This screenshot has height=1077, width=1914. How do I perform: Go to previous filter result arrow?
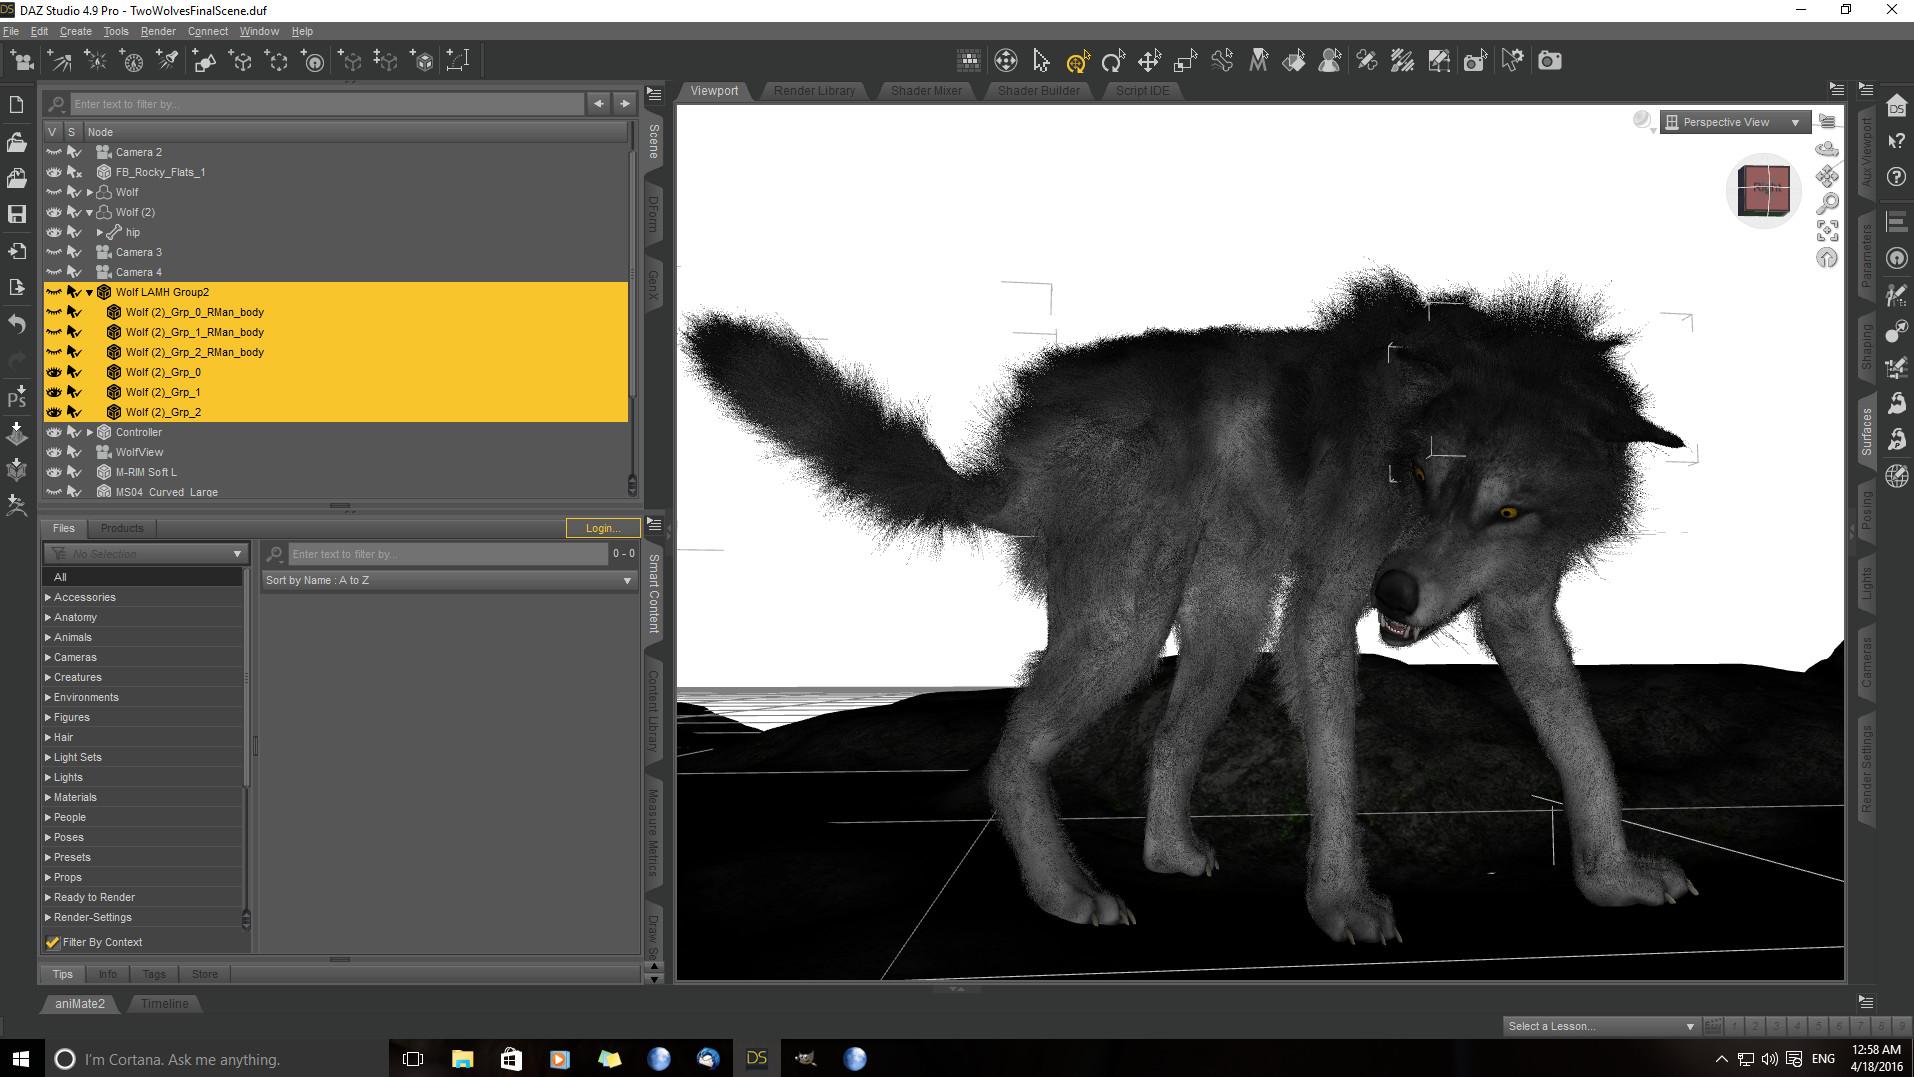(x=598, y=103)
